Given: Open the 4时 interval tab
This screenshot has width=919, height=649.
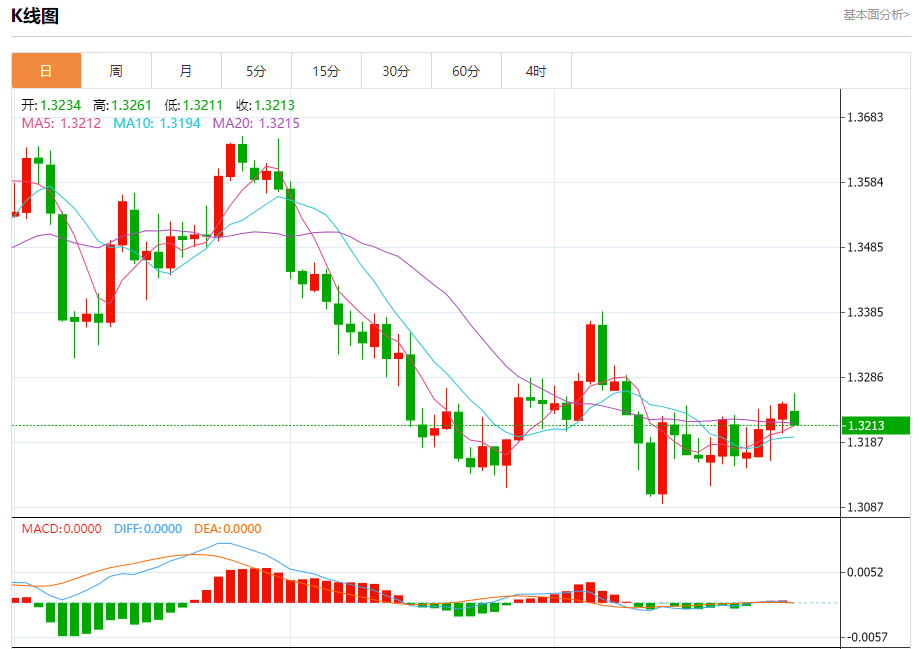Looking at the screenshot, I should click(536, 71).
